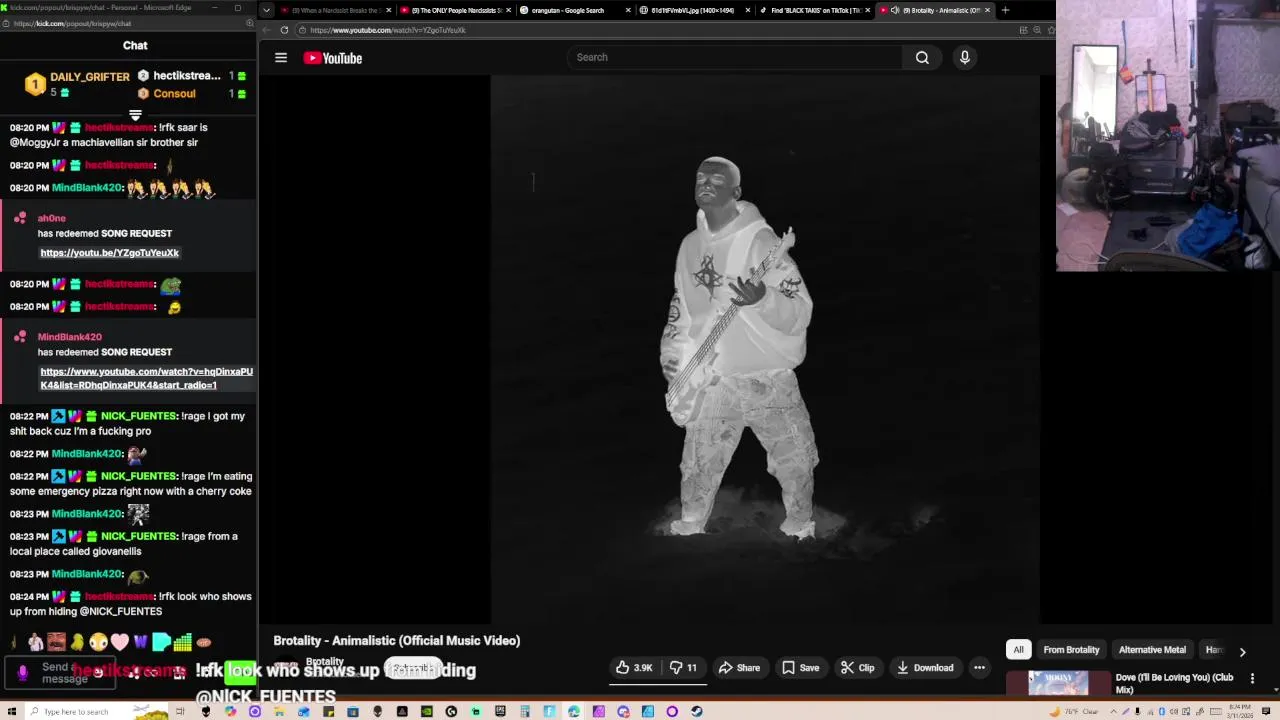
Task: Click the Bluetooth tray icon
Action: [x=1162, y=712]
